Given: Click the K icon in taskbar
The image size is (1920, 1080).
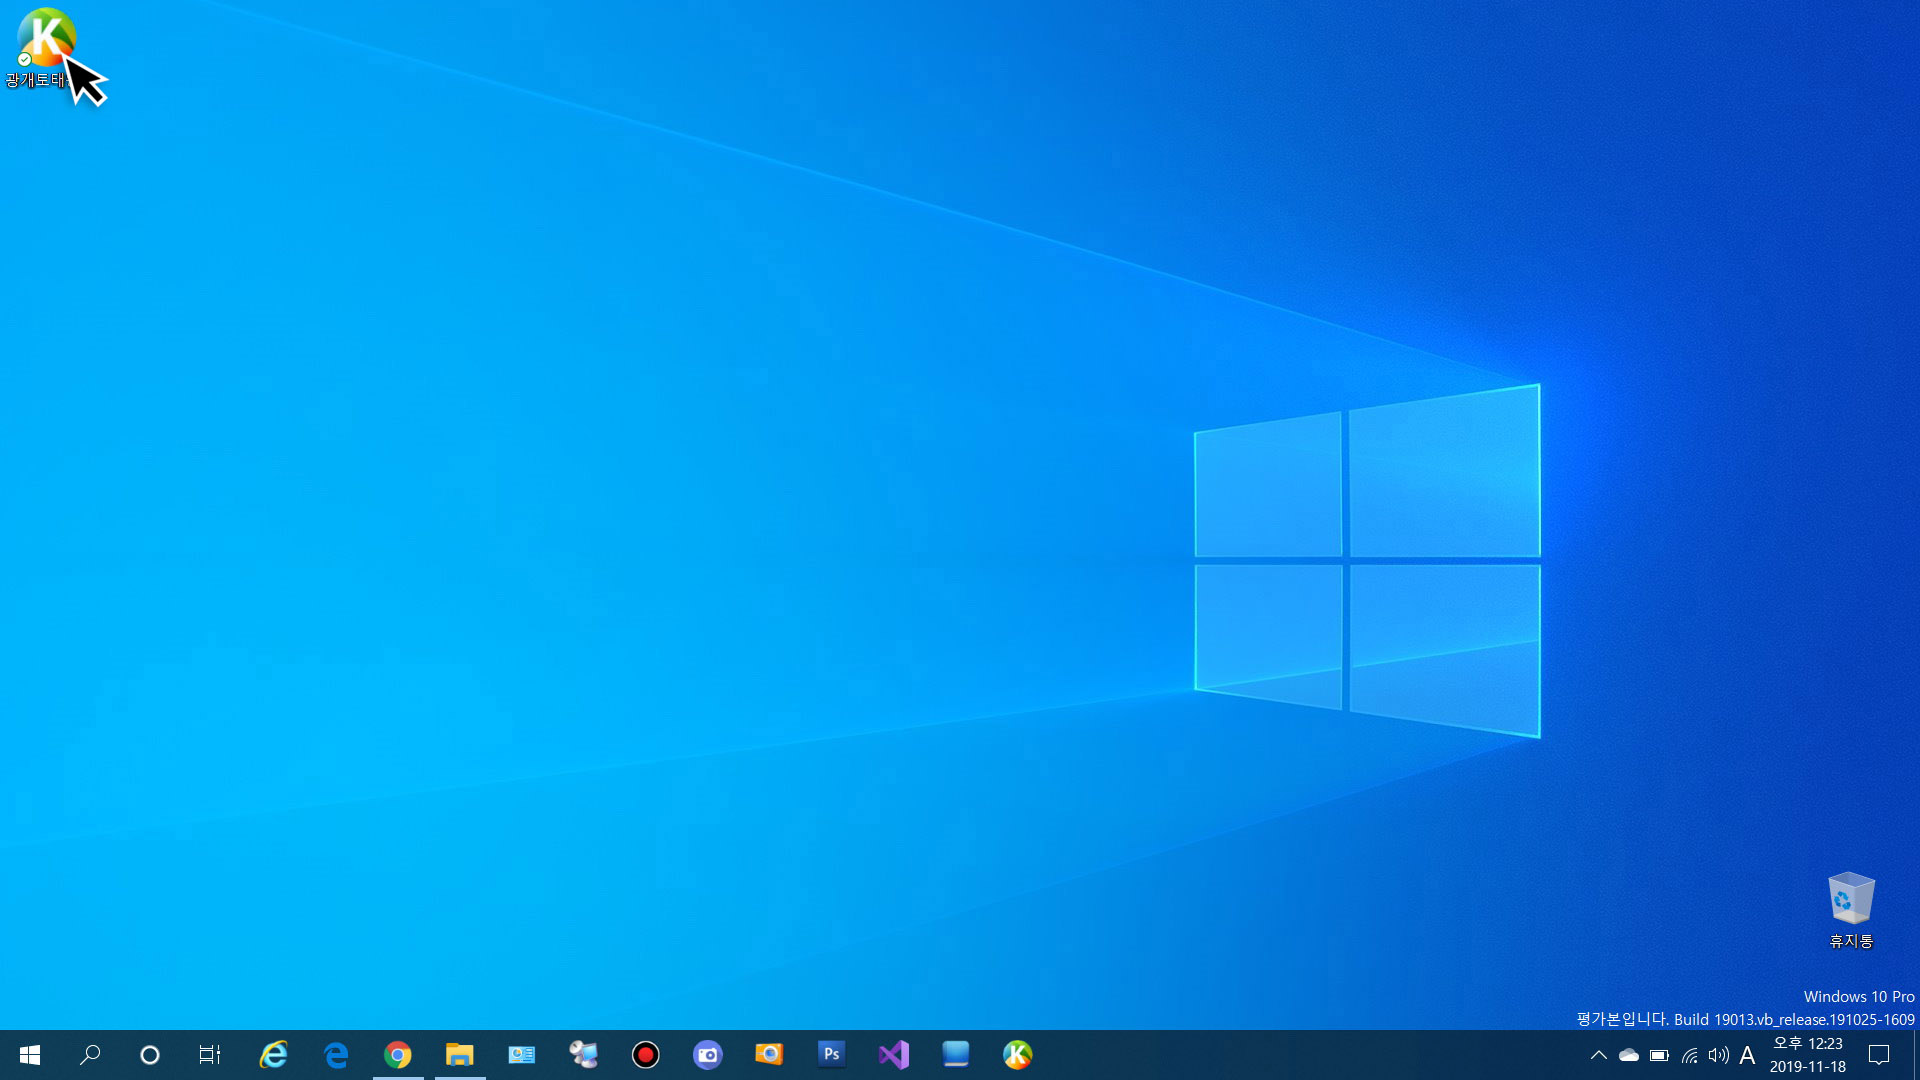Looking at the screenshot, I should (1017, 1055).
